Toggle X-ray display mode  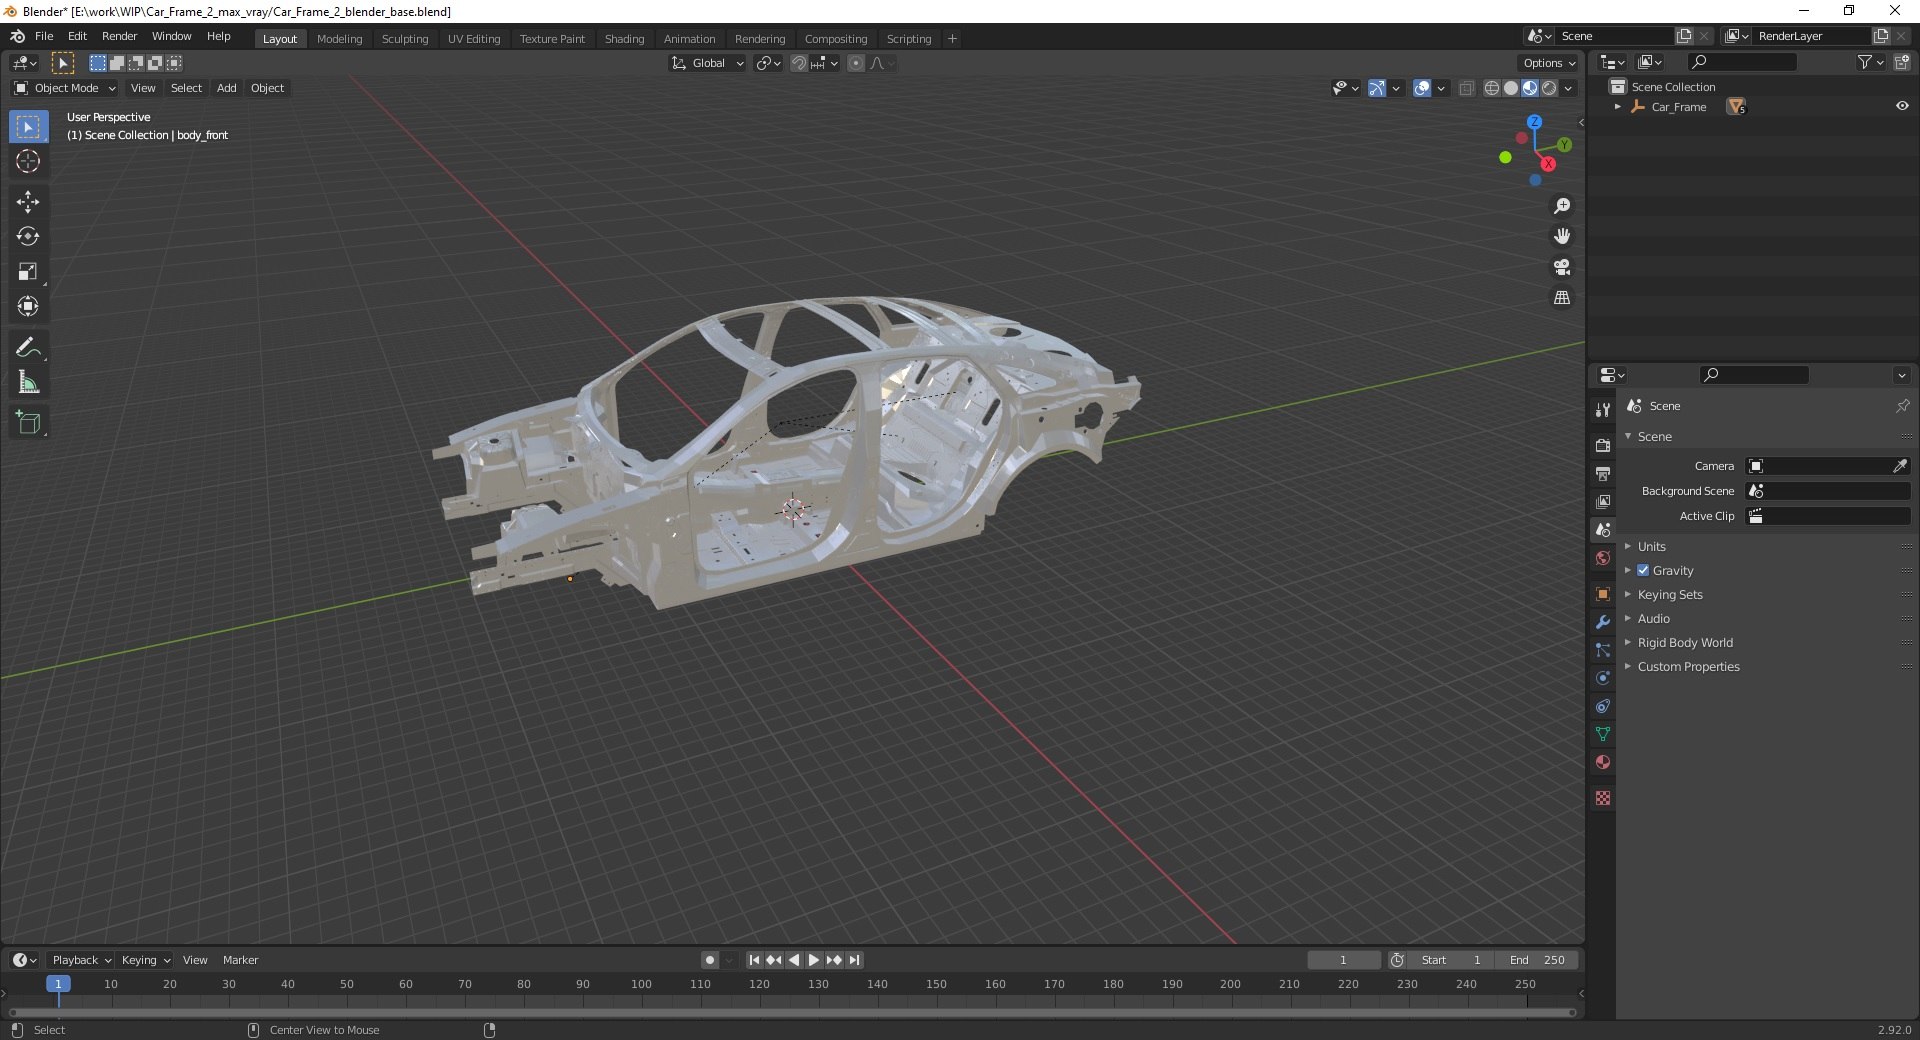tap(1467, 88)
